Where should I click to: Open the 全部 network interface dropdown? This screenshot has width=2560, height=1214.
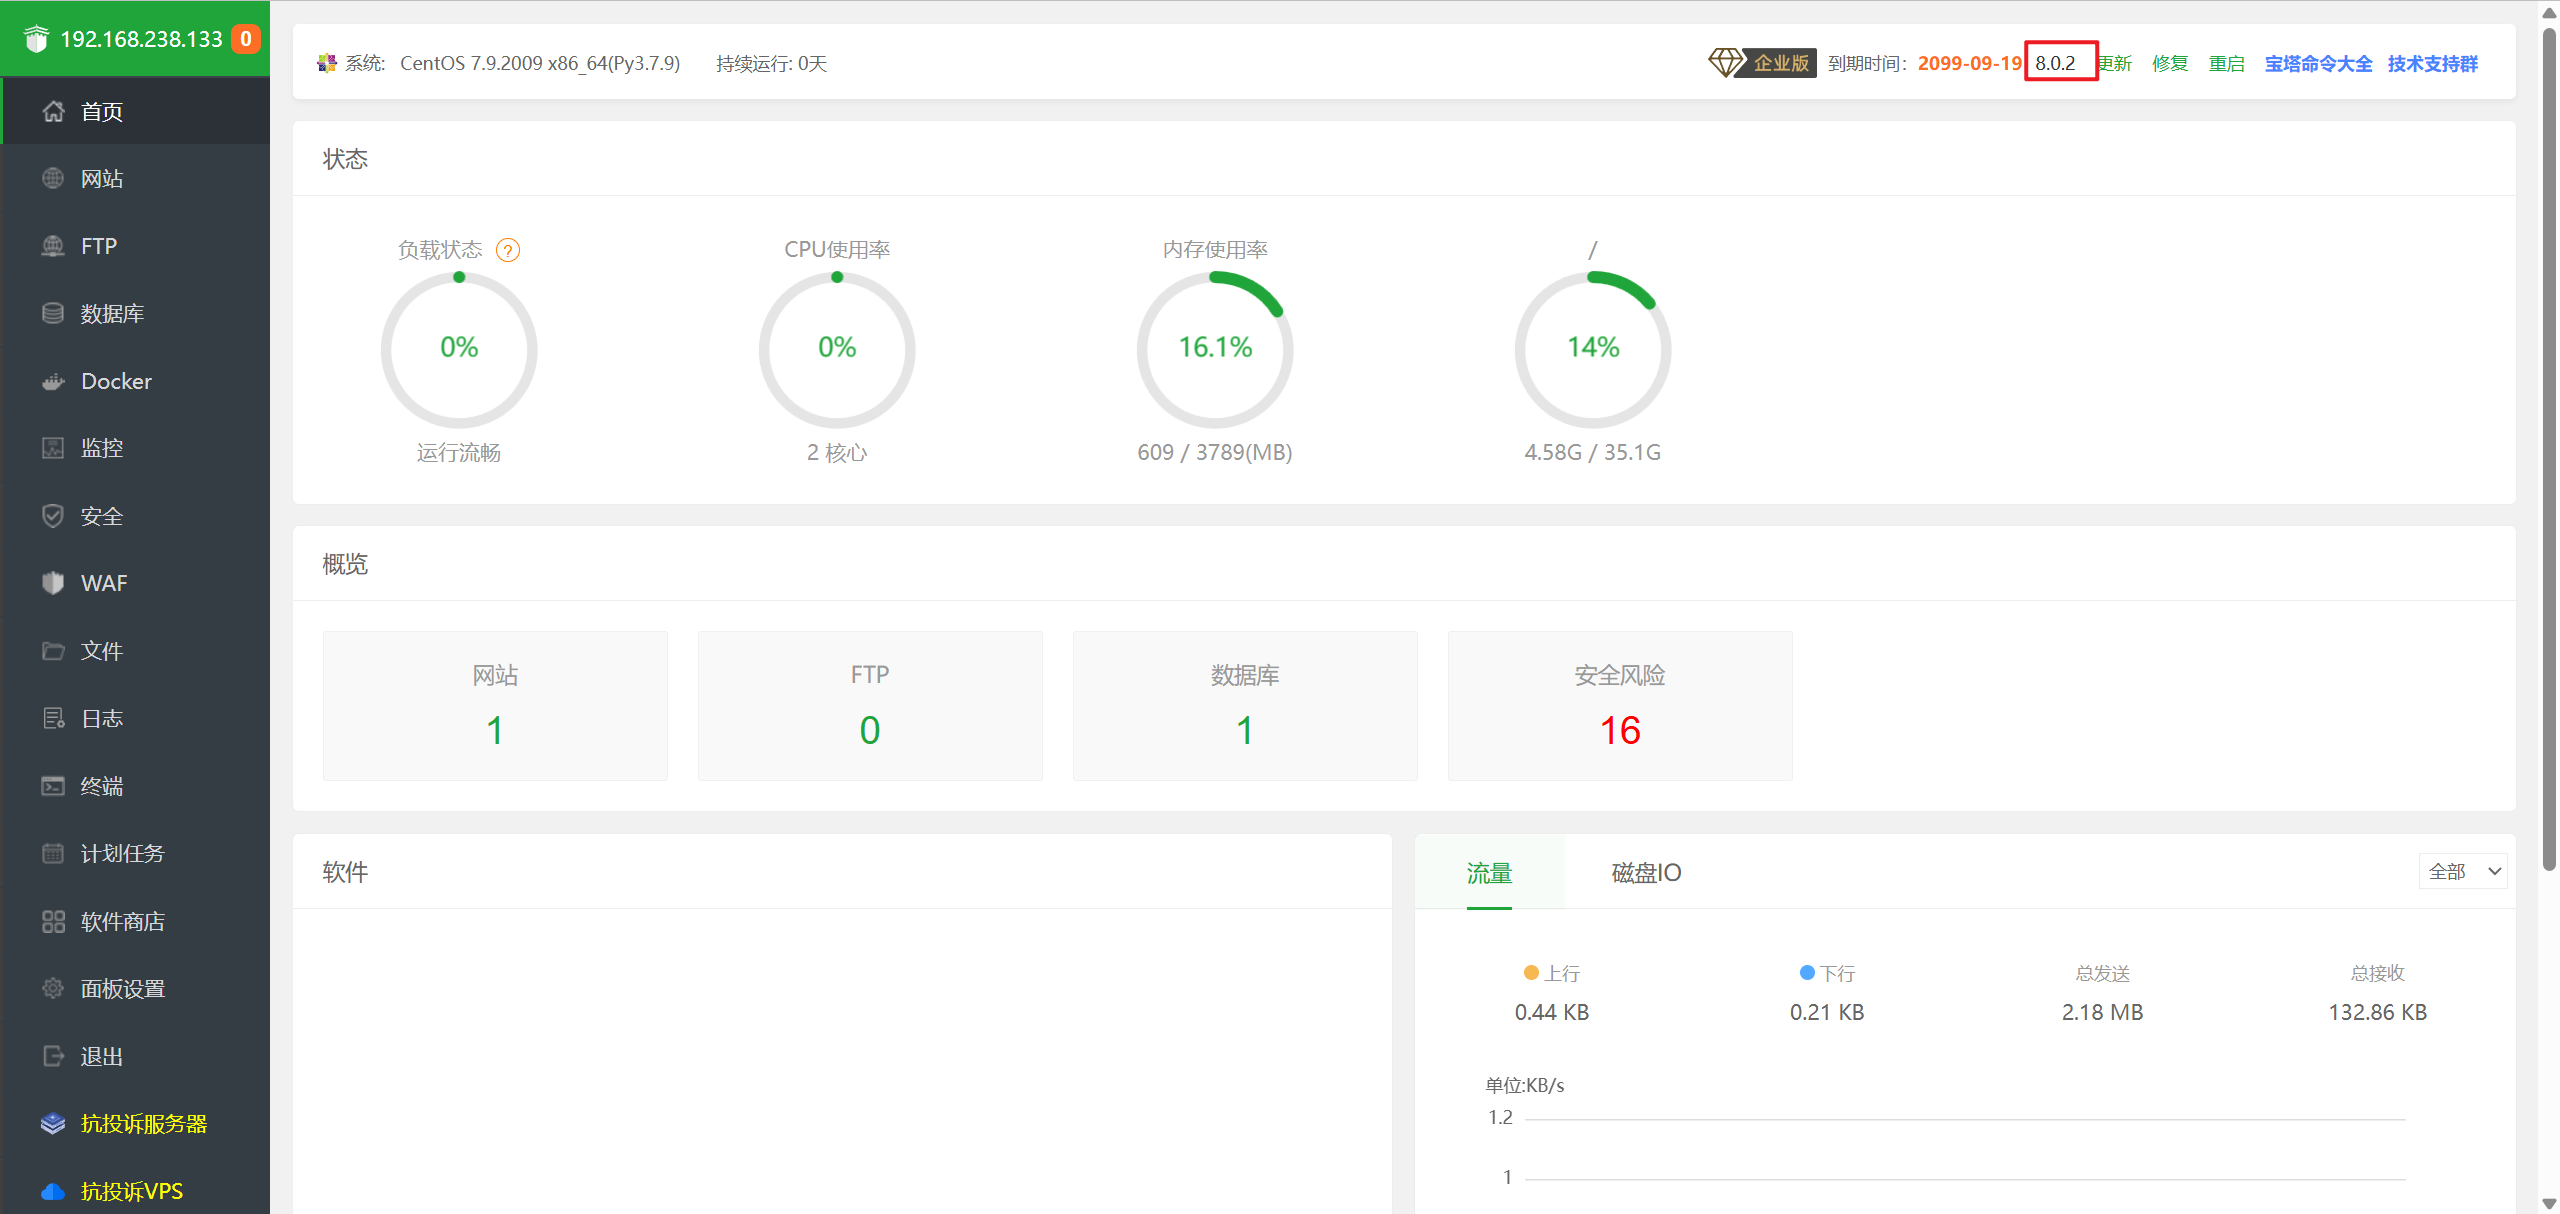point(2463,871)
